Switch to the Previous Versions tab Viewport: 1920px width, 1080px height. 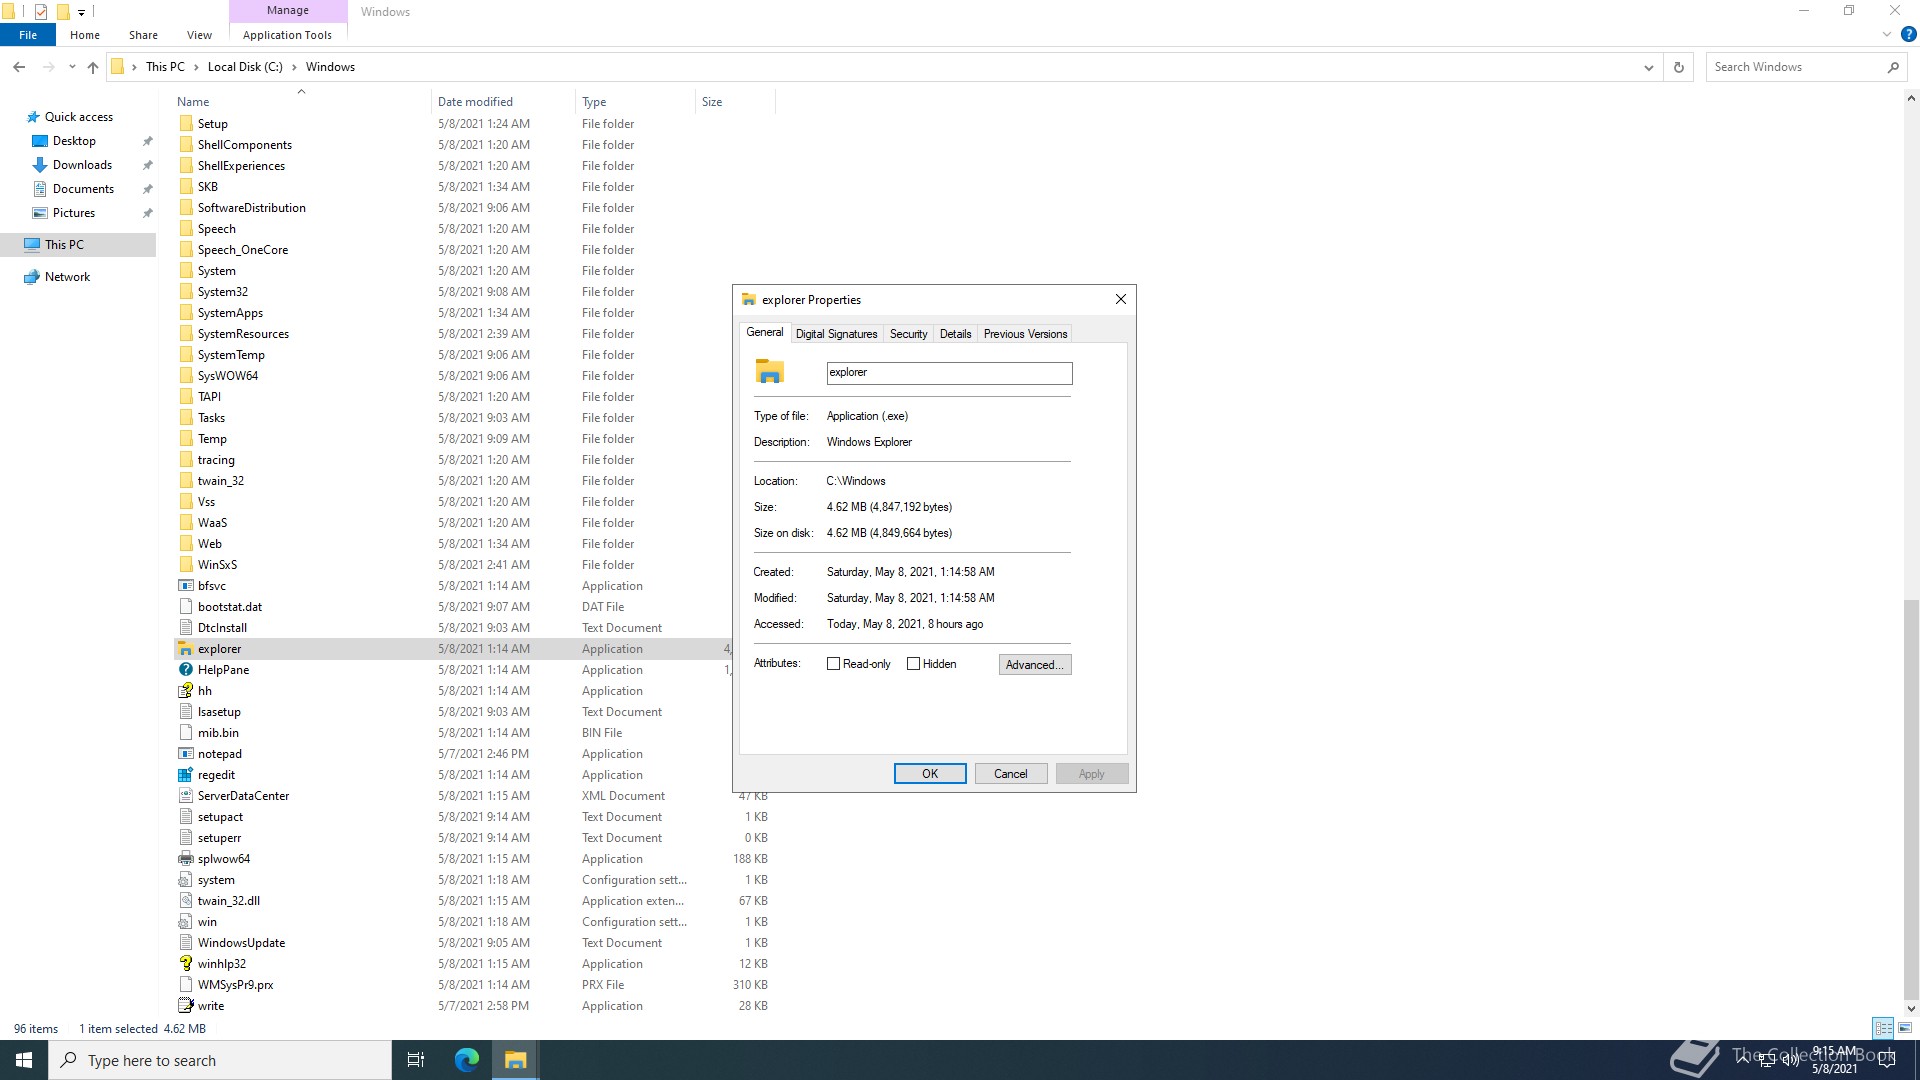pyautogui.click(x=1025, y=334)
